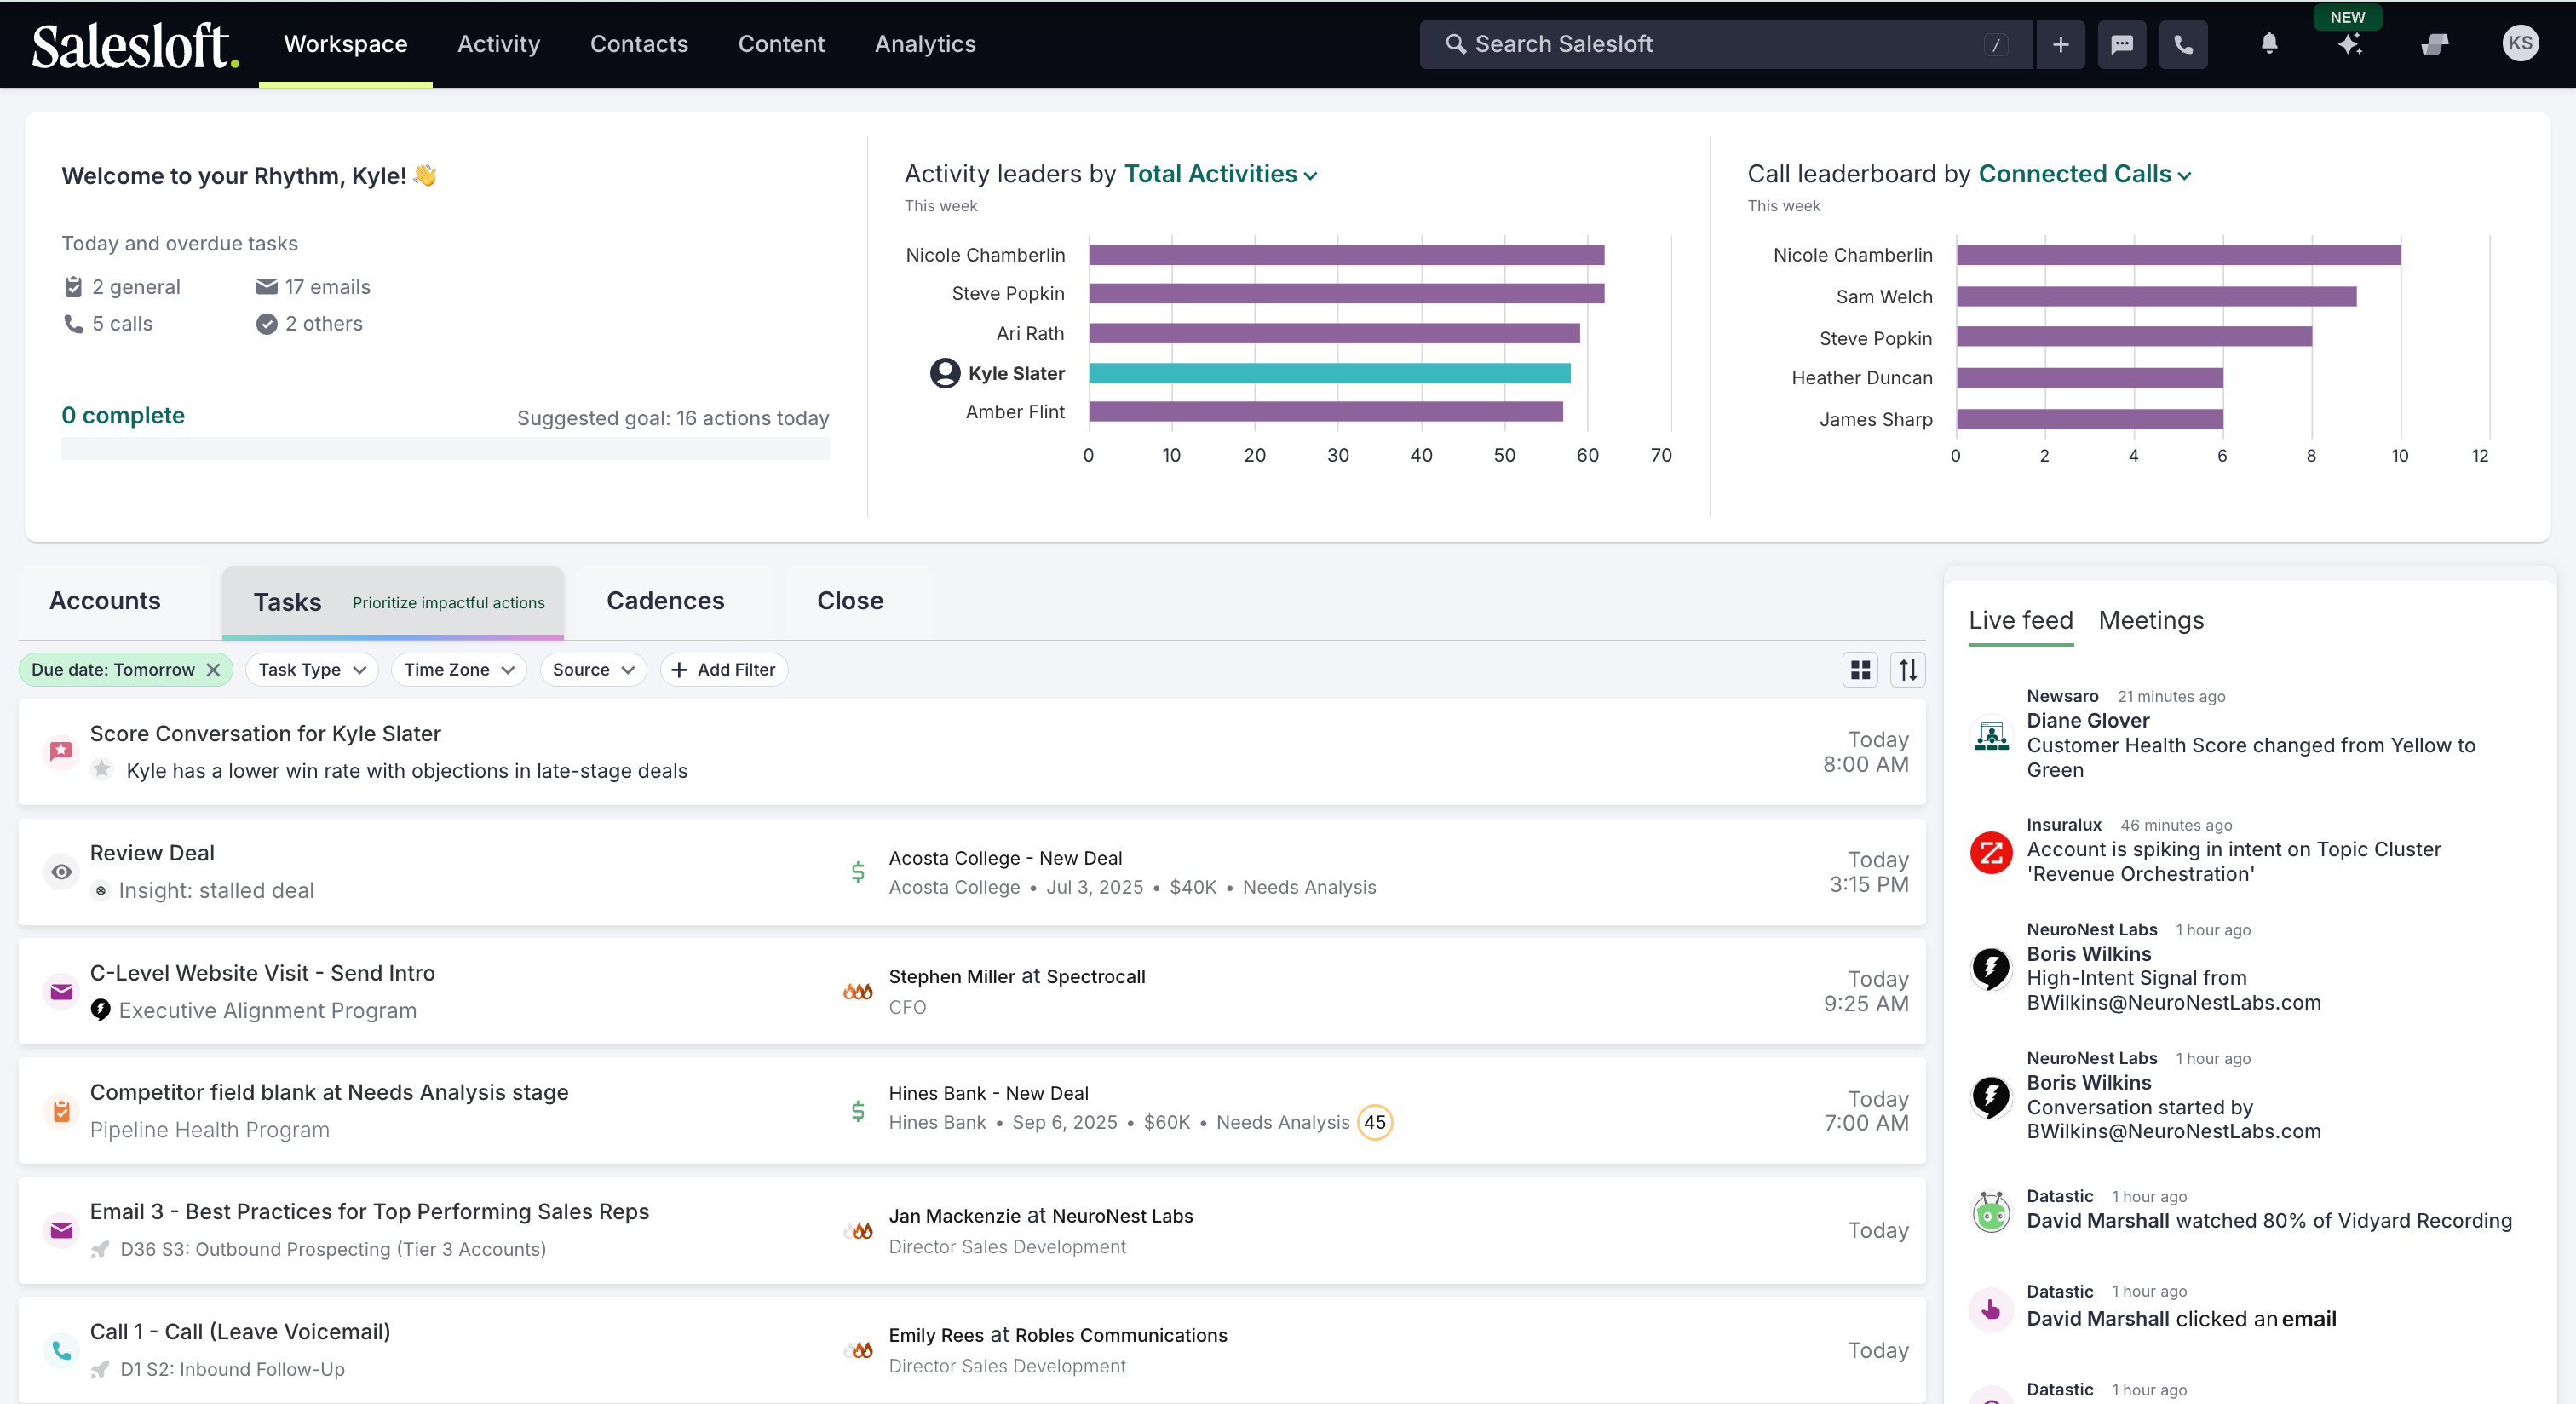Open Diane Glover in live feed

point(2087,721)
